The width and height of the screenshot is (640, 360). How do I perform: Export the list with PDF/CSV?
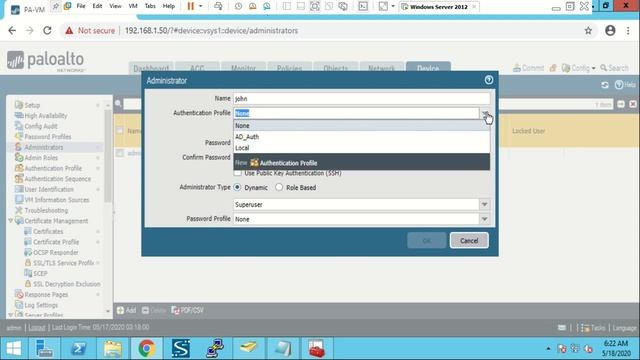188,311
